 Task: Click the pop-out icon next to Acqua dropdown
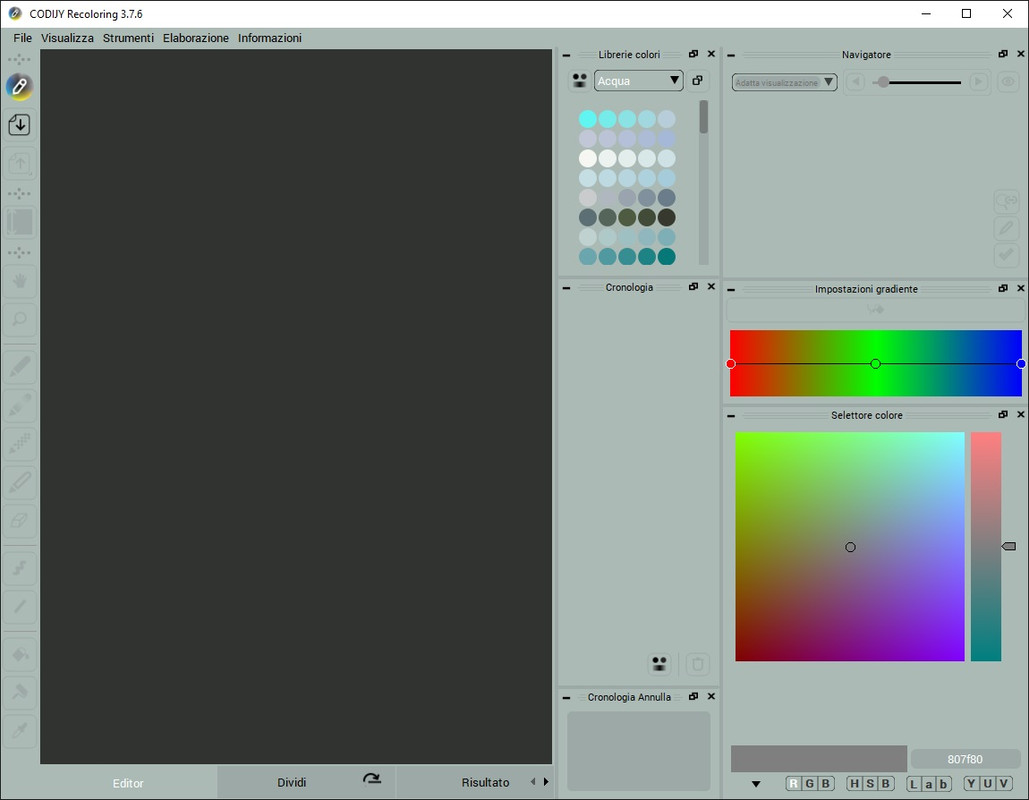coord(698,80)
